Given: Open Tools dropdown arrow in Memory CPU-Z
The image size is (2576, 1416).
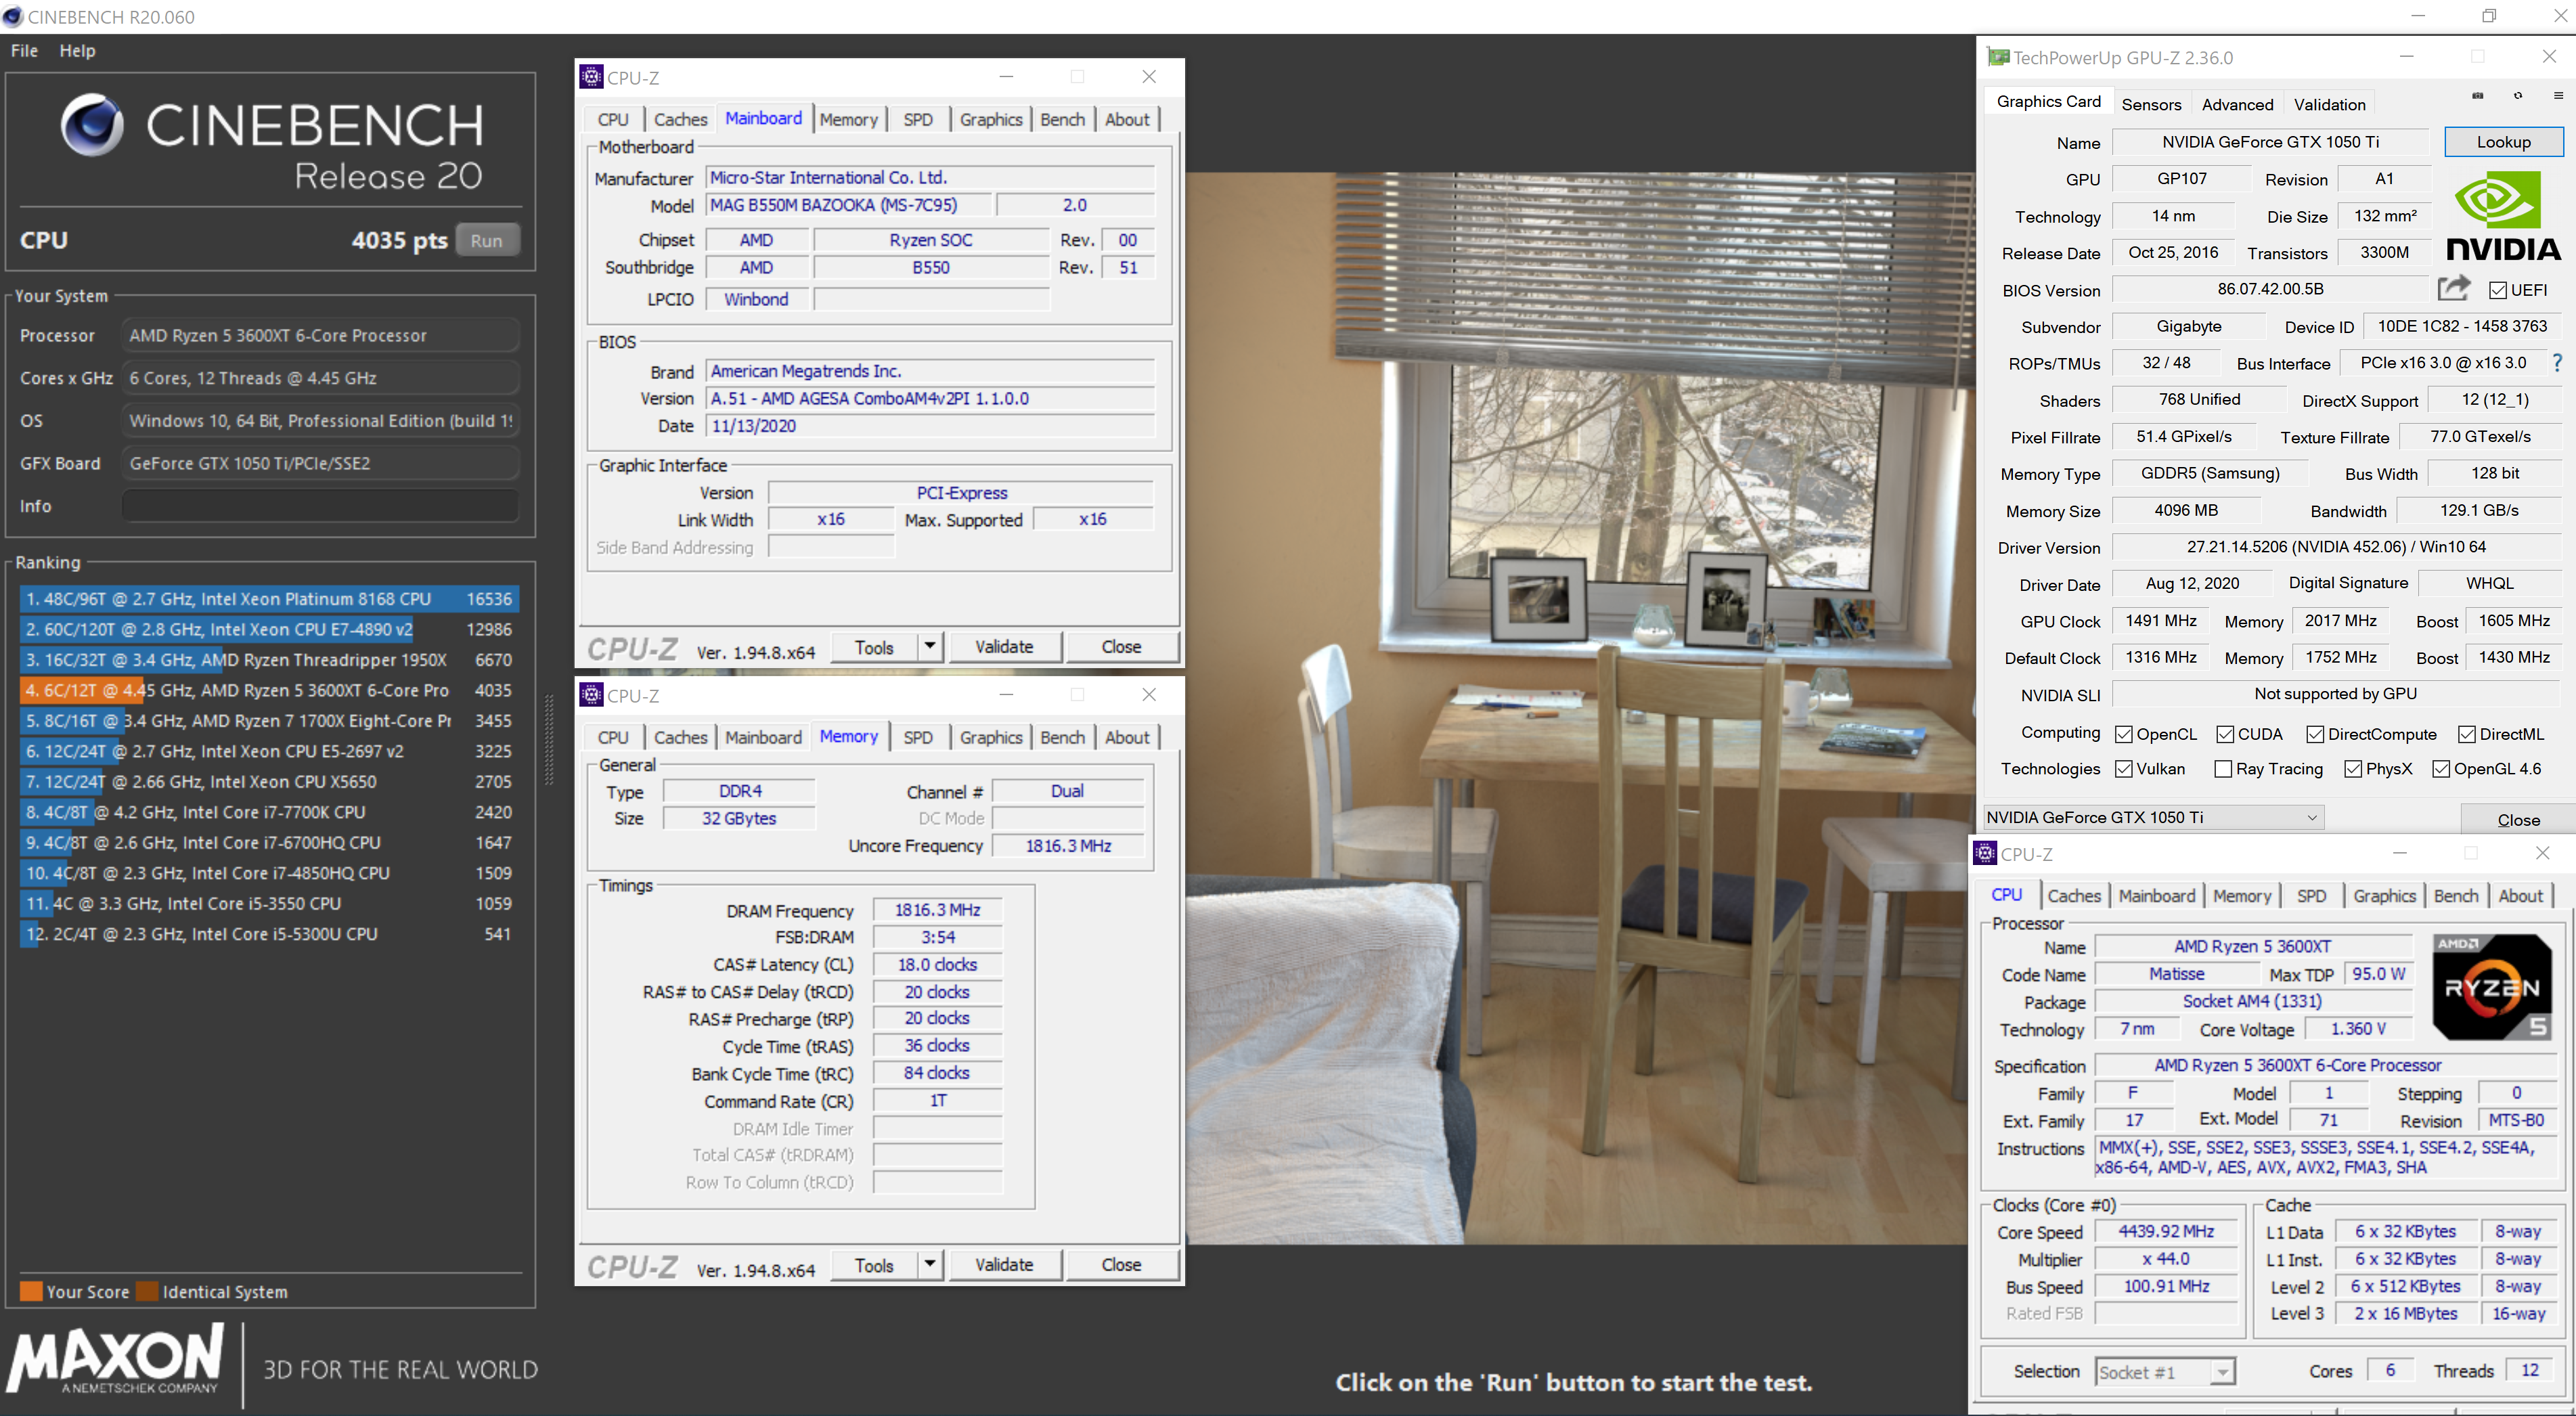Looking at the screenshot, I should coord(930,1264).
